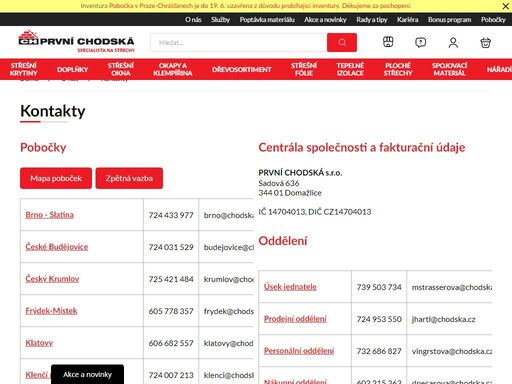The image size is (512, 384).
Task: Open the store locator icon in header
Action: 388,42
